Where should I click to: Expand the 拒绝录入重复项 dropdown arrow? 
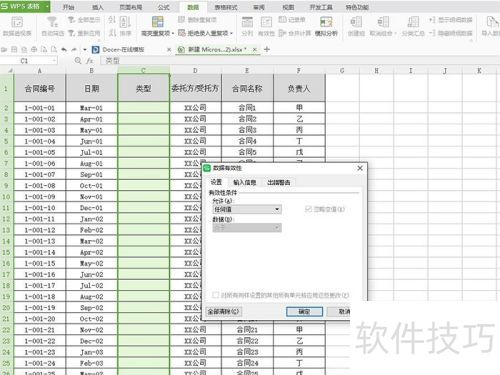point(231,33)
